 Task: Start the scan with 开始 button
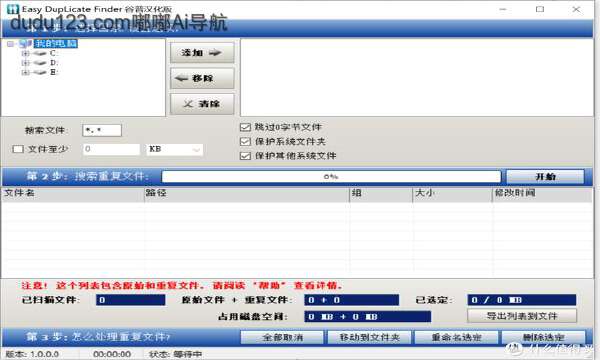point(546,177)
